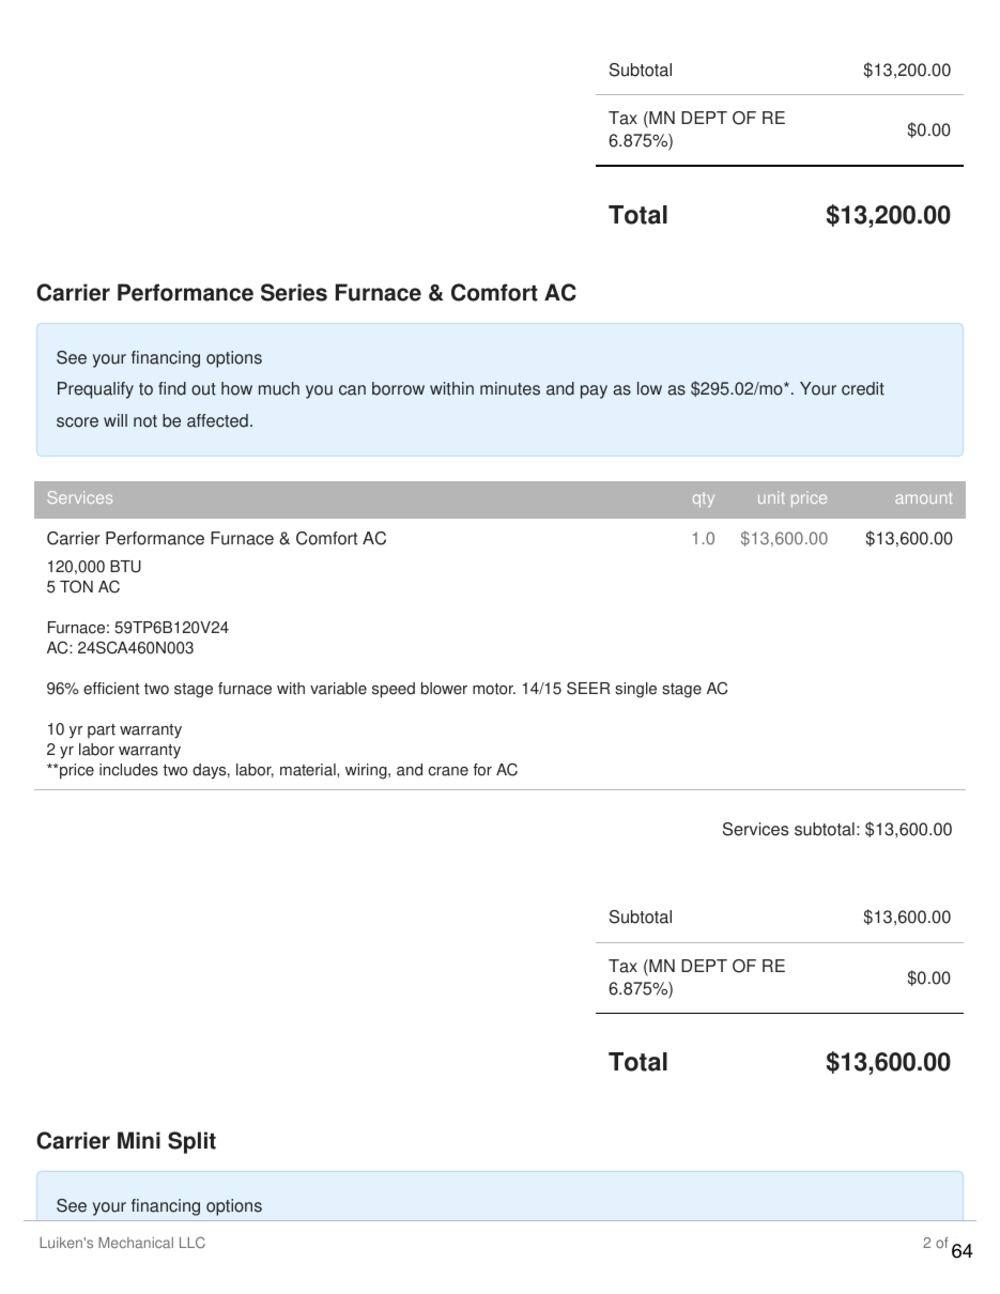Click the Luiken's Mechanical LLC footer text
Viewport: 1000px width, 1294px height.
pos(122,1243)
